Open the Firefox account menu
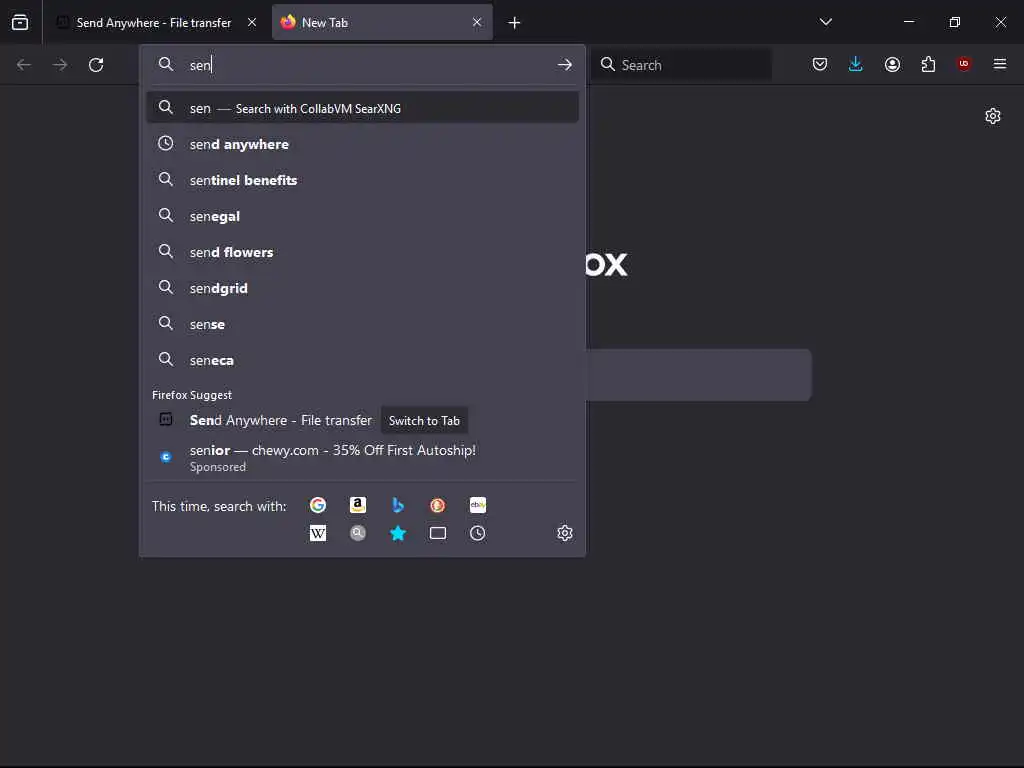 [892, 64]
